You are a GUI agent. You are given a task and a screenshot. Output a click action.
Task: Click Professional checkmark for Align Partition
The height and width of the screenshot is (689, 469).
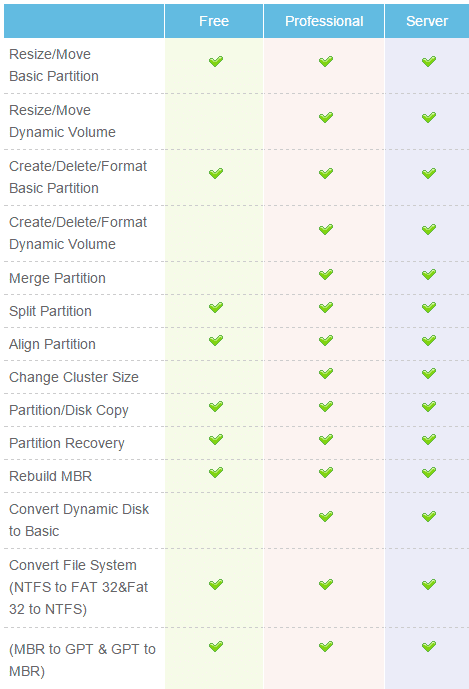pos(326,341)
